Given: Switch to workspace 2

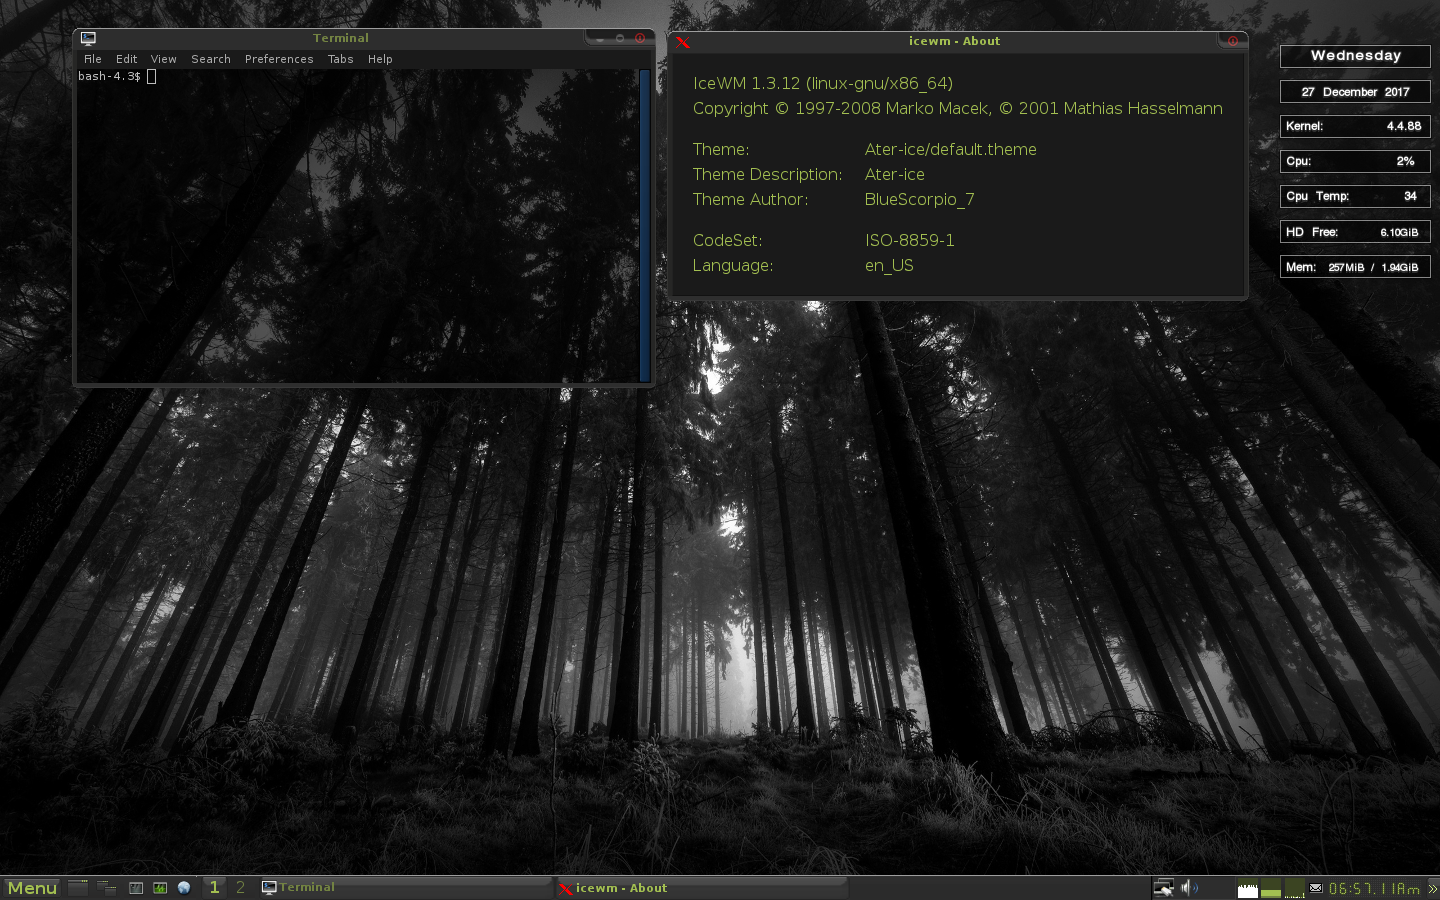Looking at the screenshot, I should 240,888.
